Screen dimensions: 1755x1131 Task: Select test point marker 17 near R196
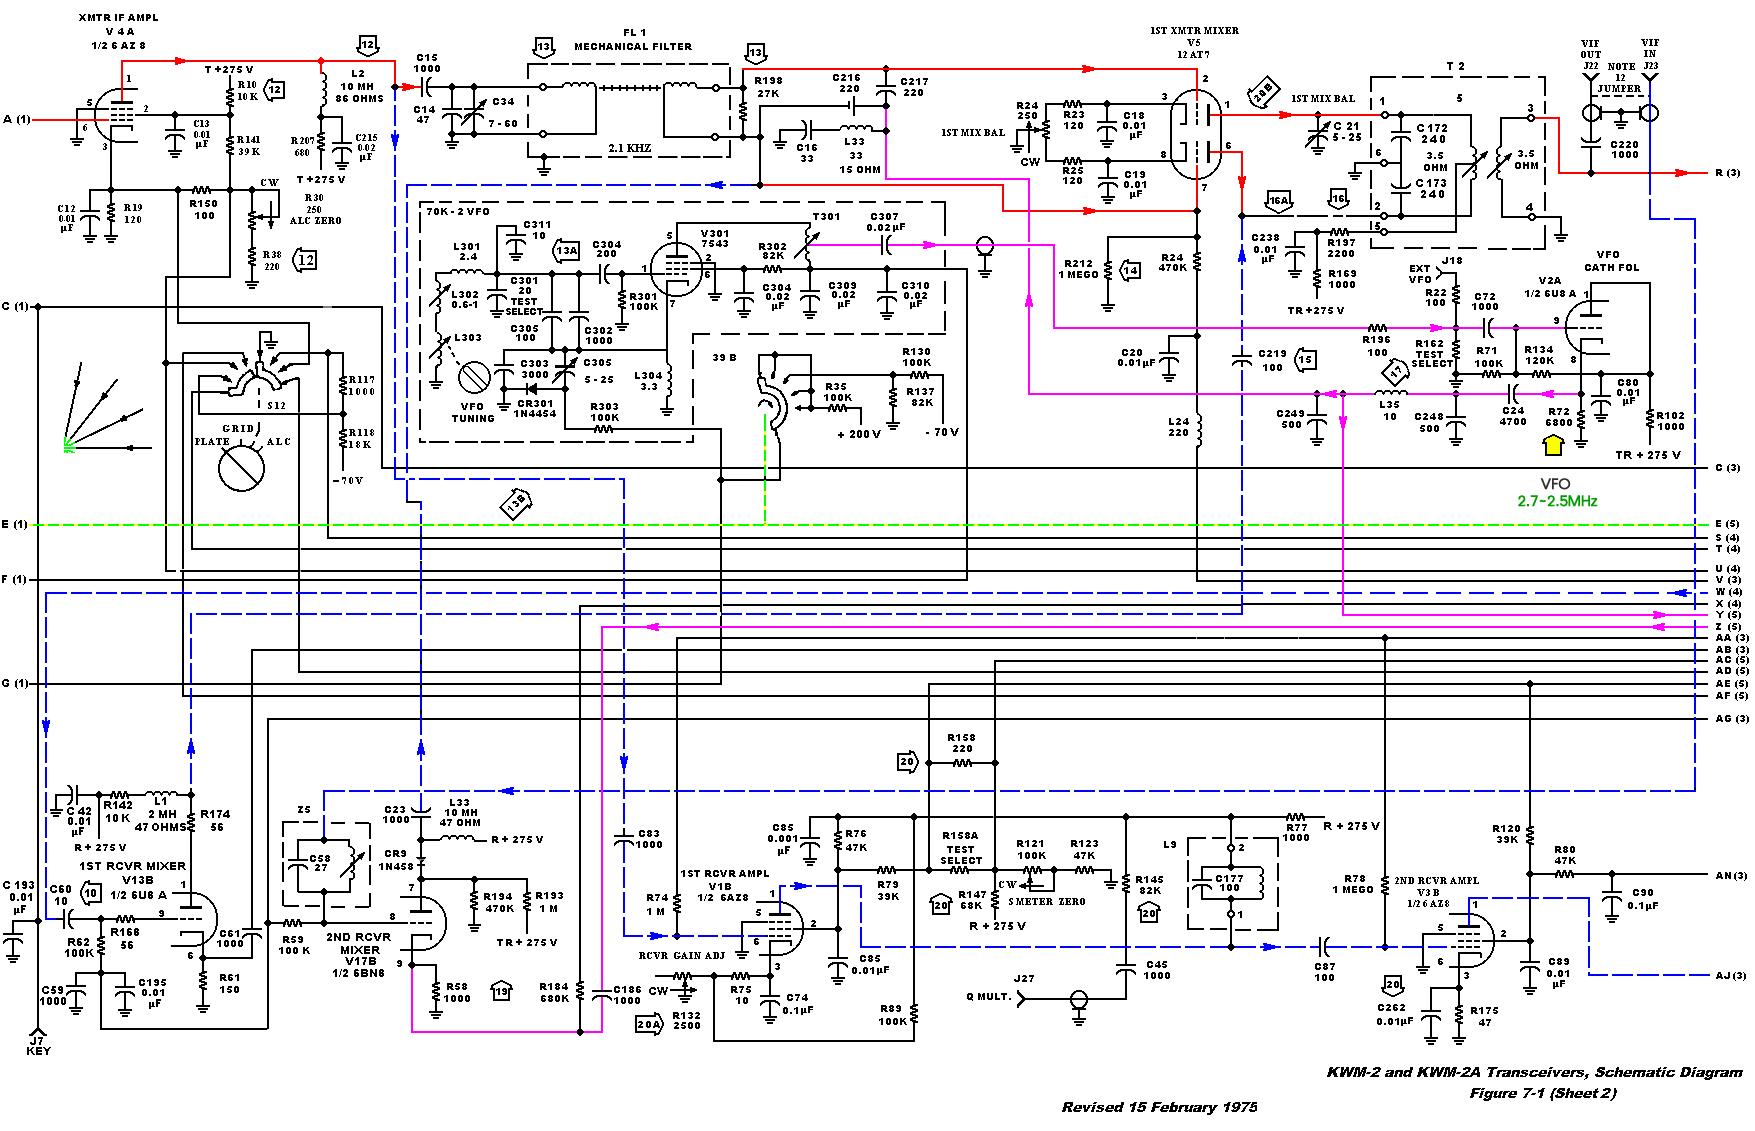coord(1396,373)
